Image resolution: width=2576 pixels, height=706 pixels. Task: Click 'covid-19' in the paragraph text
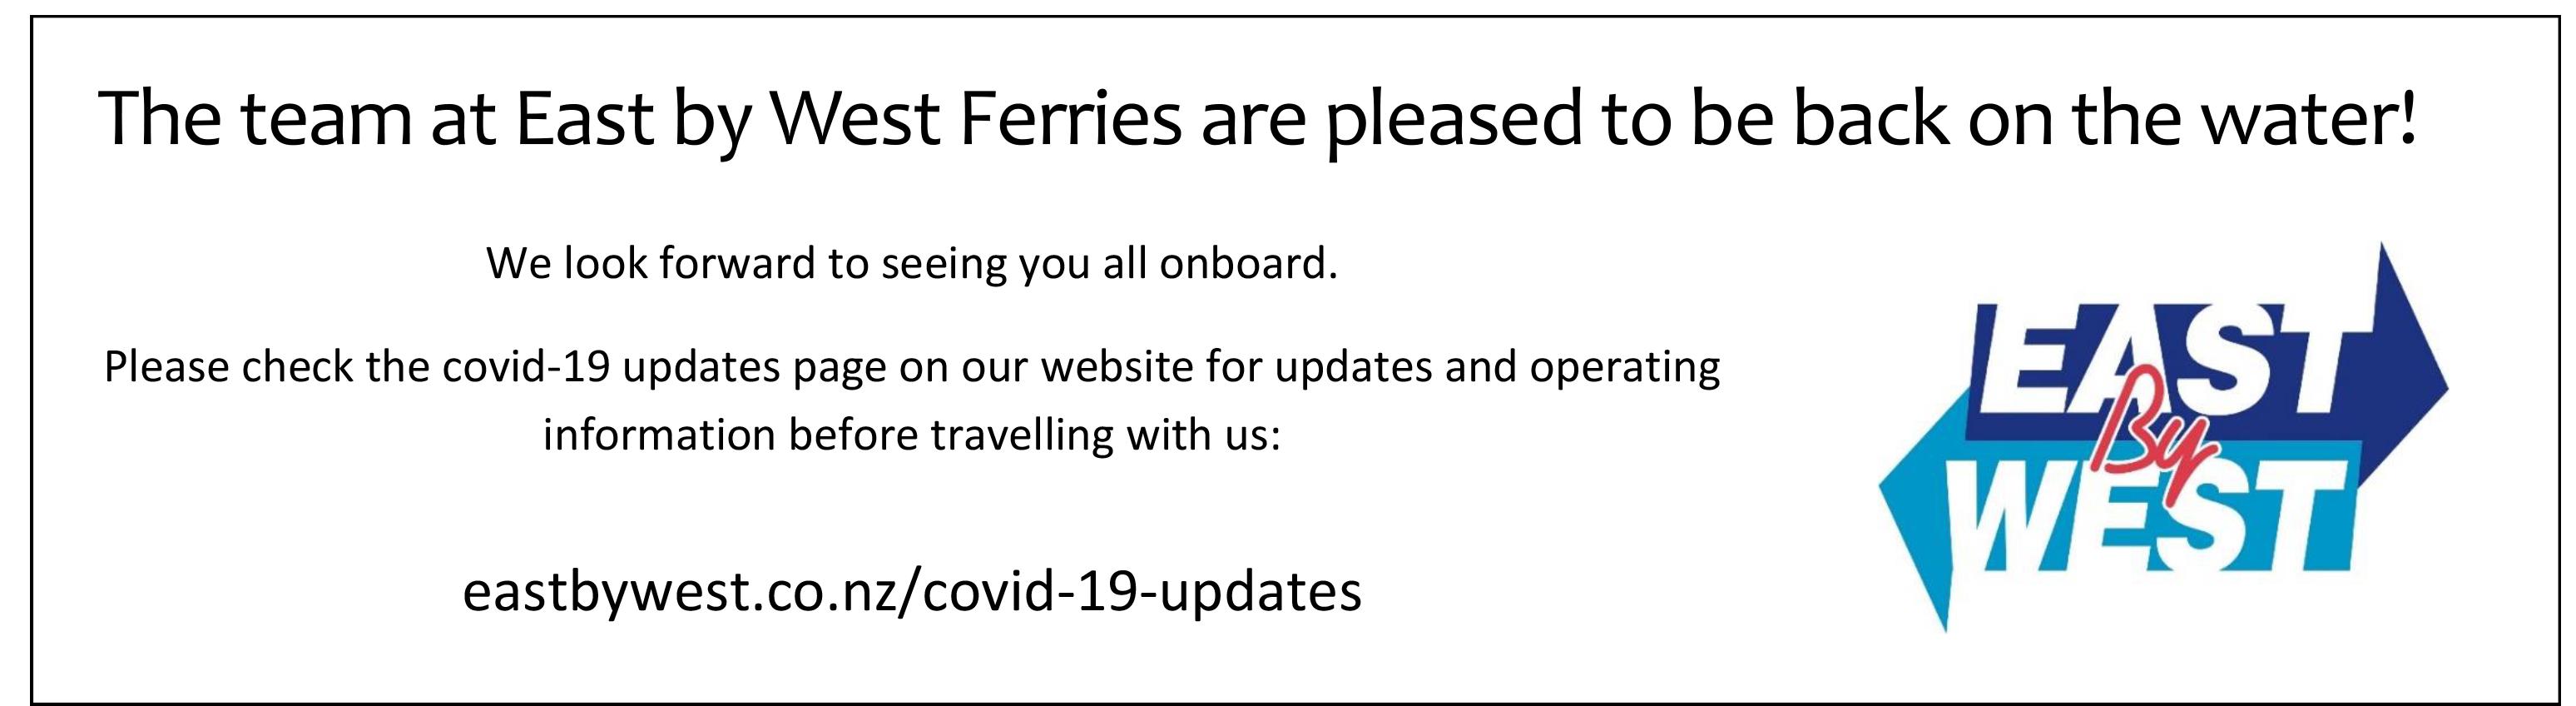pyautogui.click(x=526, y=368)
